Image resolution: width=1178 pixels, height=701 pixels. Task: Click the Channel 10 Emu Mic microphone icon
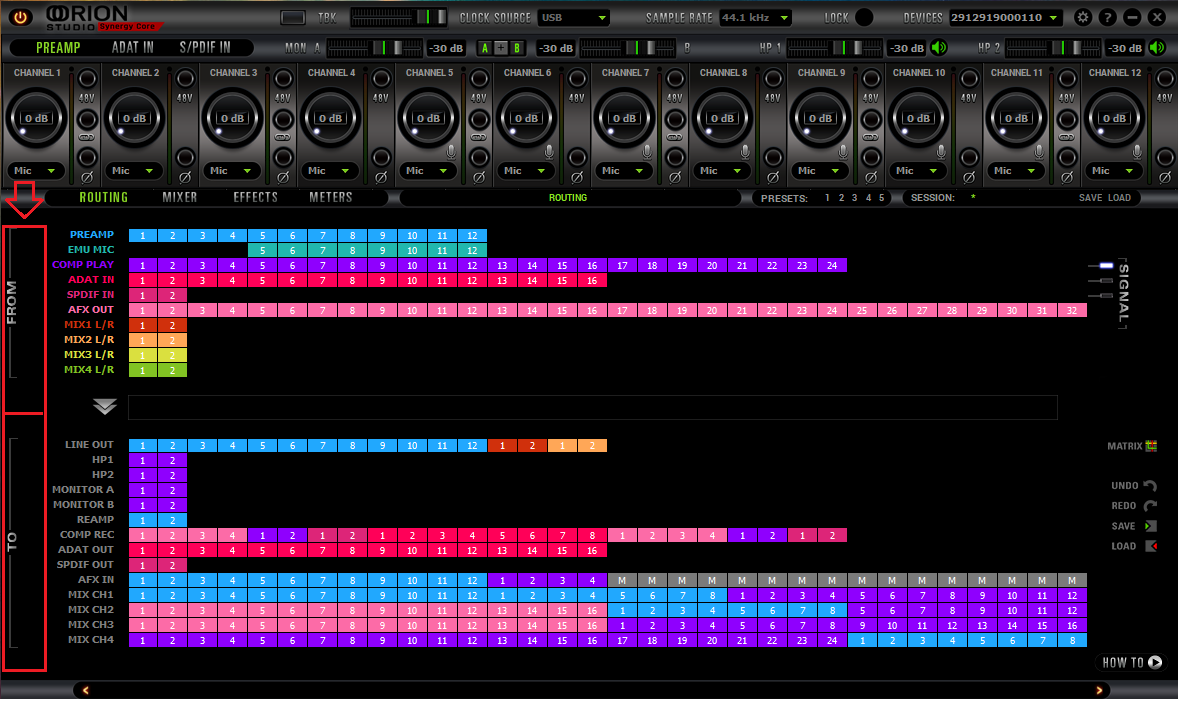coord(941,152)
